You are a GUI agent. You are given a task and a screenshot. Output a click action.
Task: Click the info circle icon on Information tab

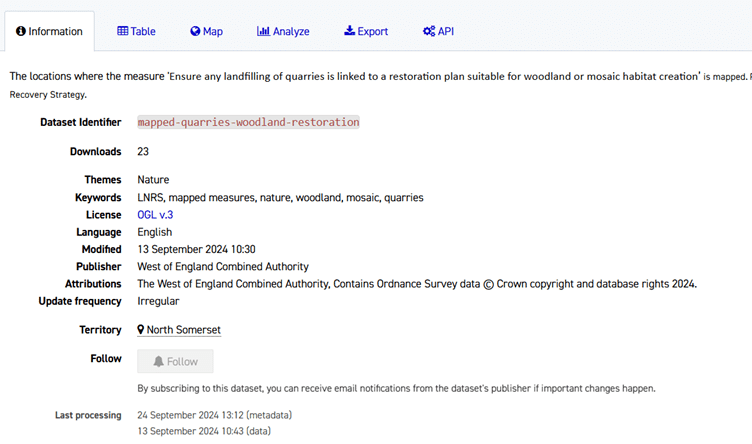coord(21,32)
